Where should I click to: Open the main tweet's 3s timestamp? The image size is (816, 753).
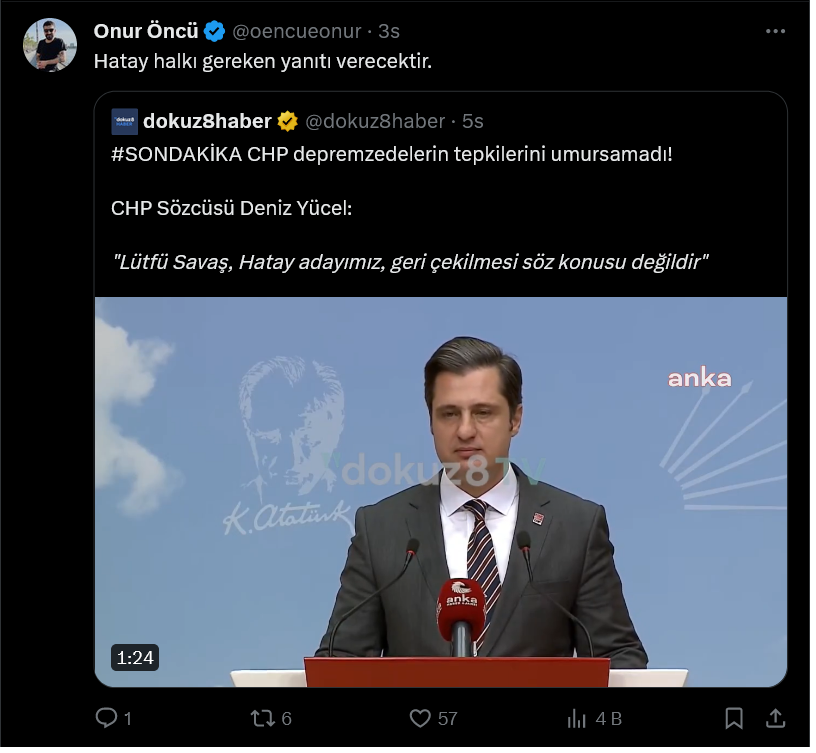(x=391, y=32)
